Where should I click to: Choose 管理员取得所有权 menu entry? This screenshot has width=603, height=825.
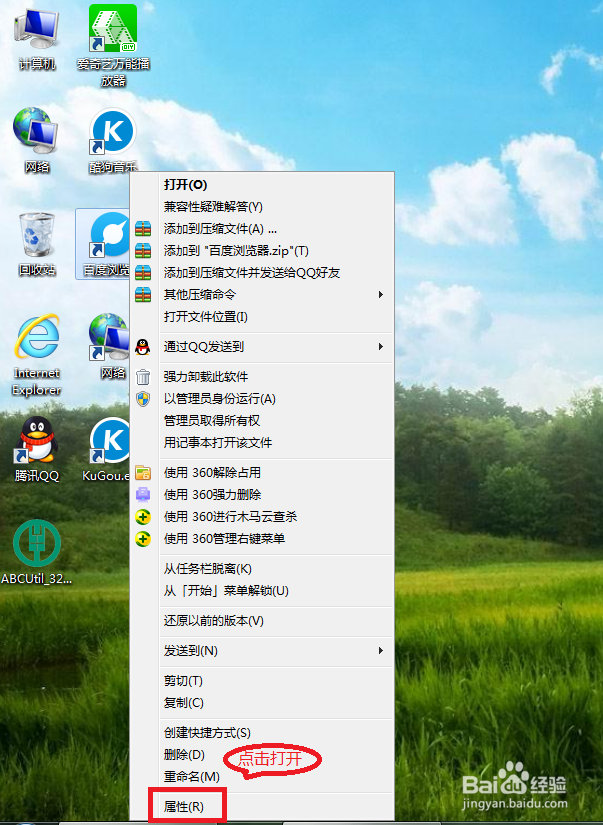click(262, 421)
